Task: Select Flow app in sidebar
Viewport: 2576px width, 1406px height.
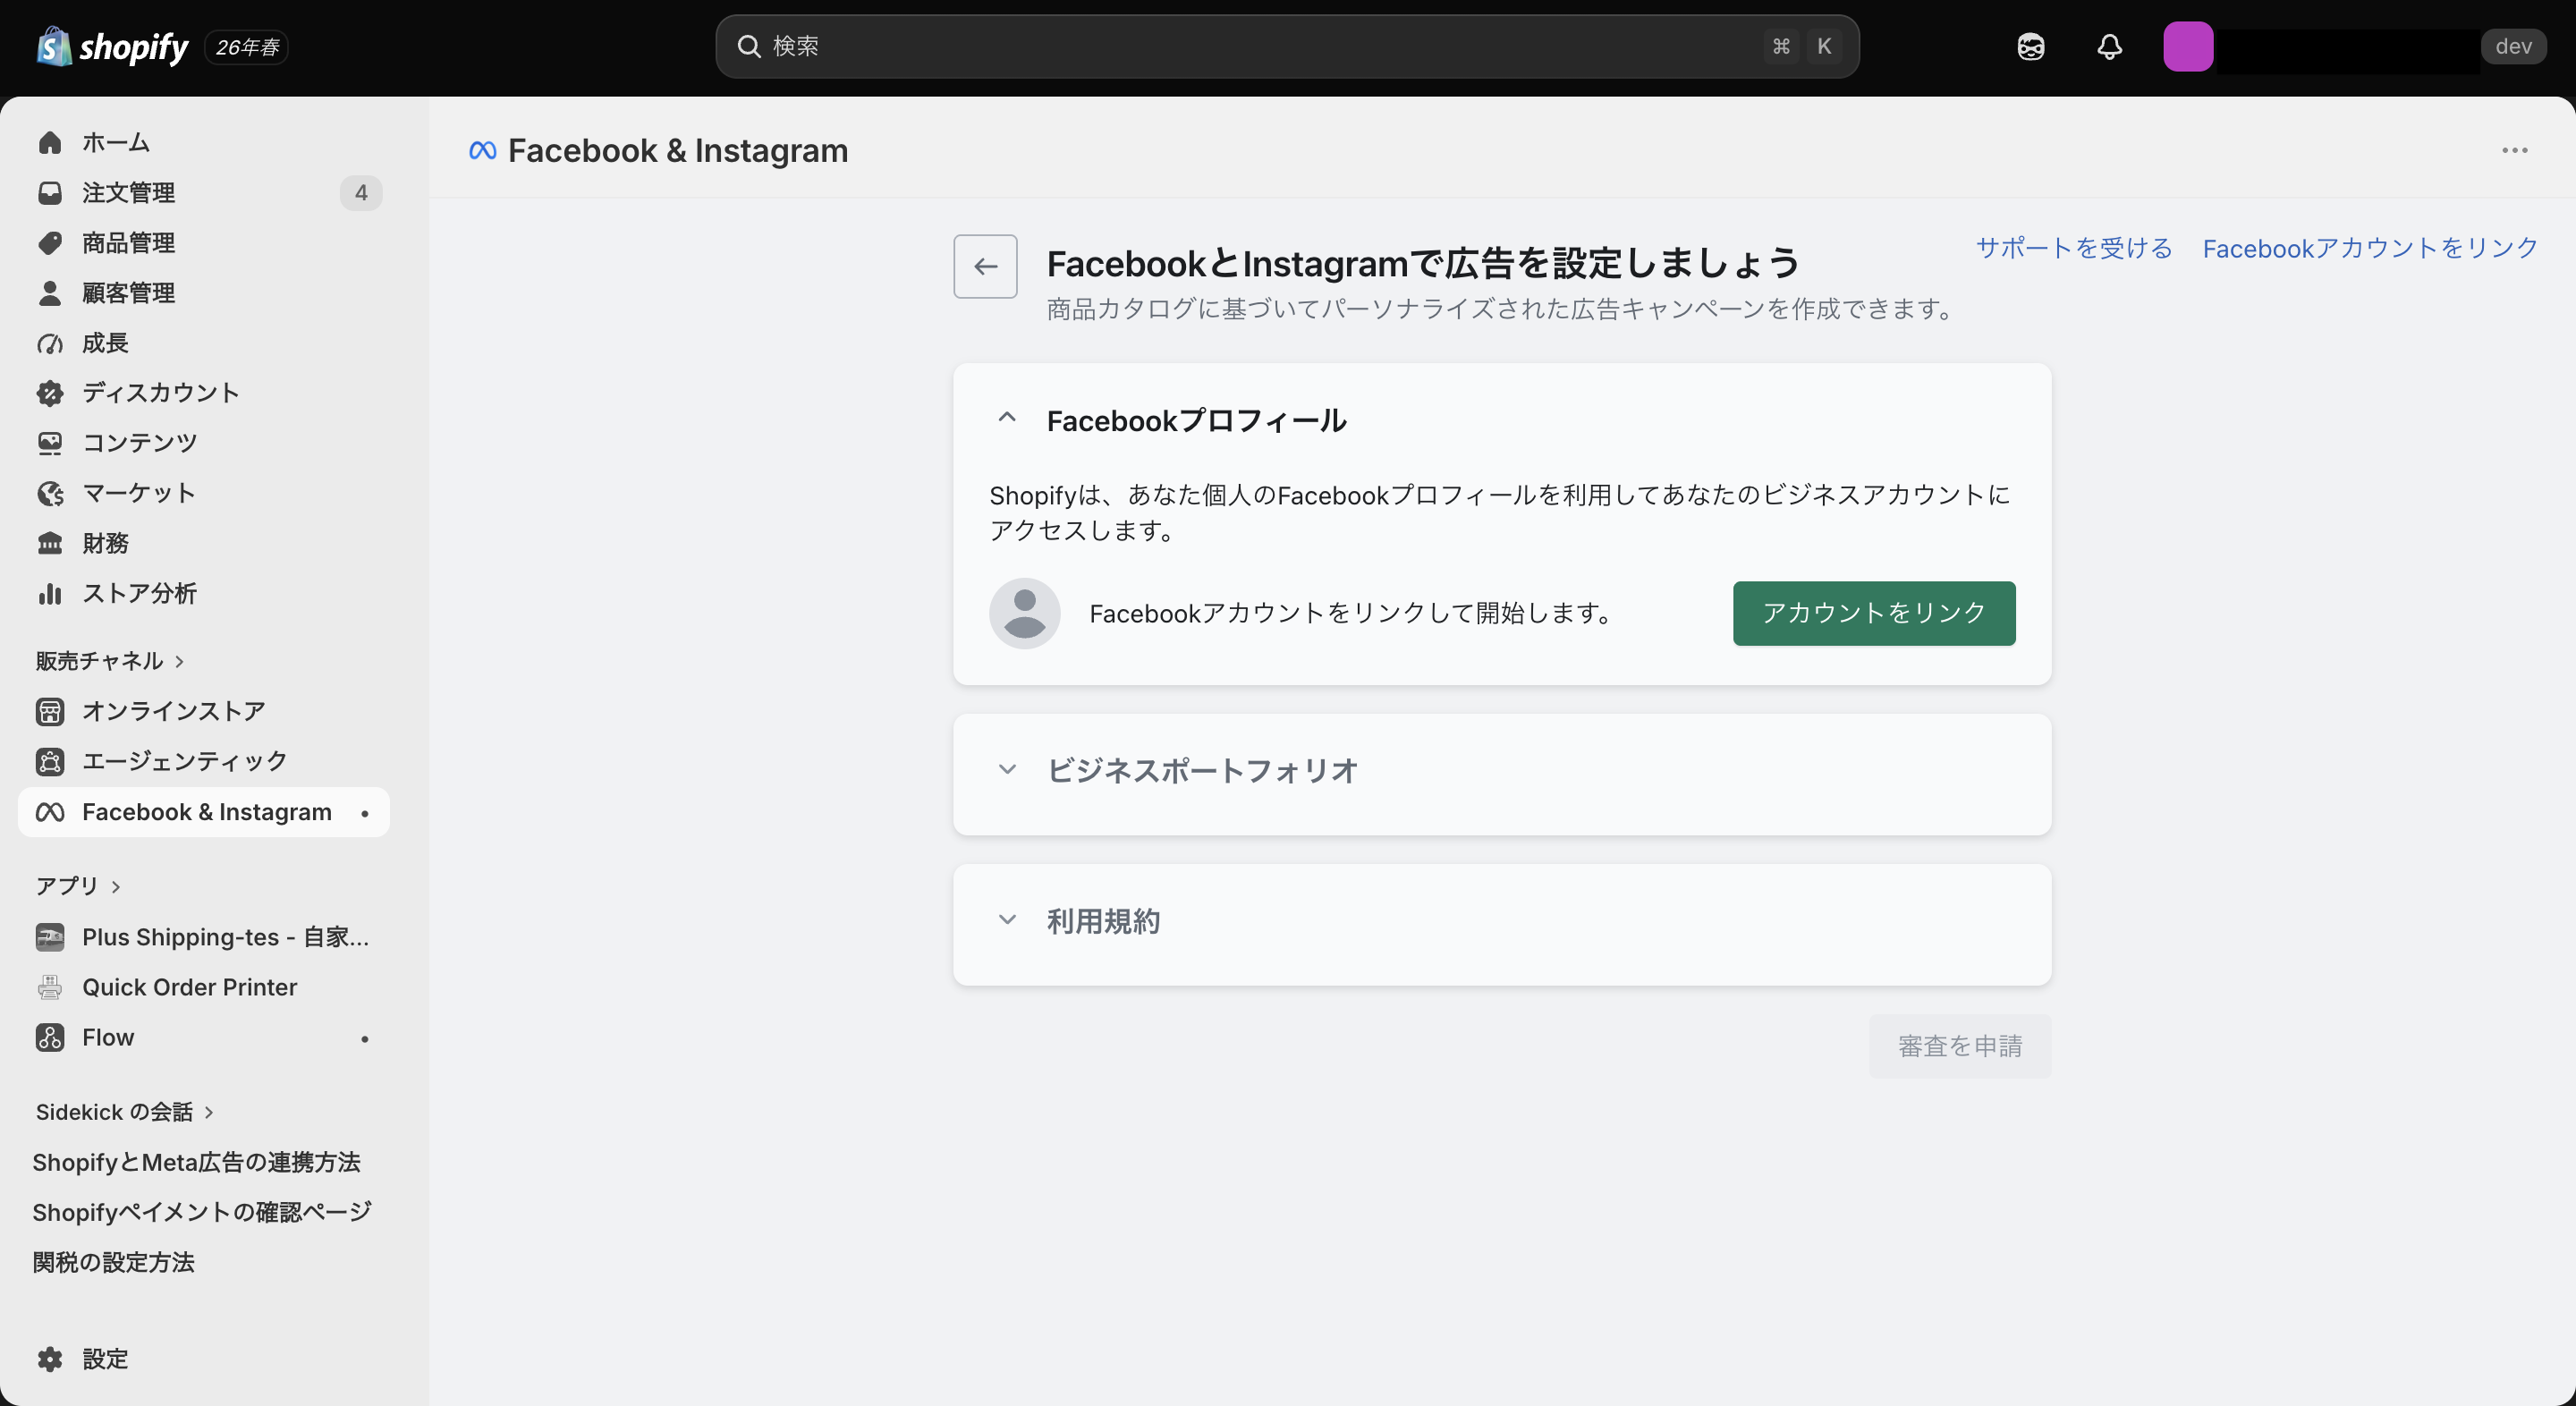Action: (204, 1037)
